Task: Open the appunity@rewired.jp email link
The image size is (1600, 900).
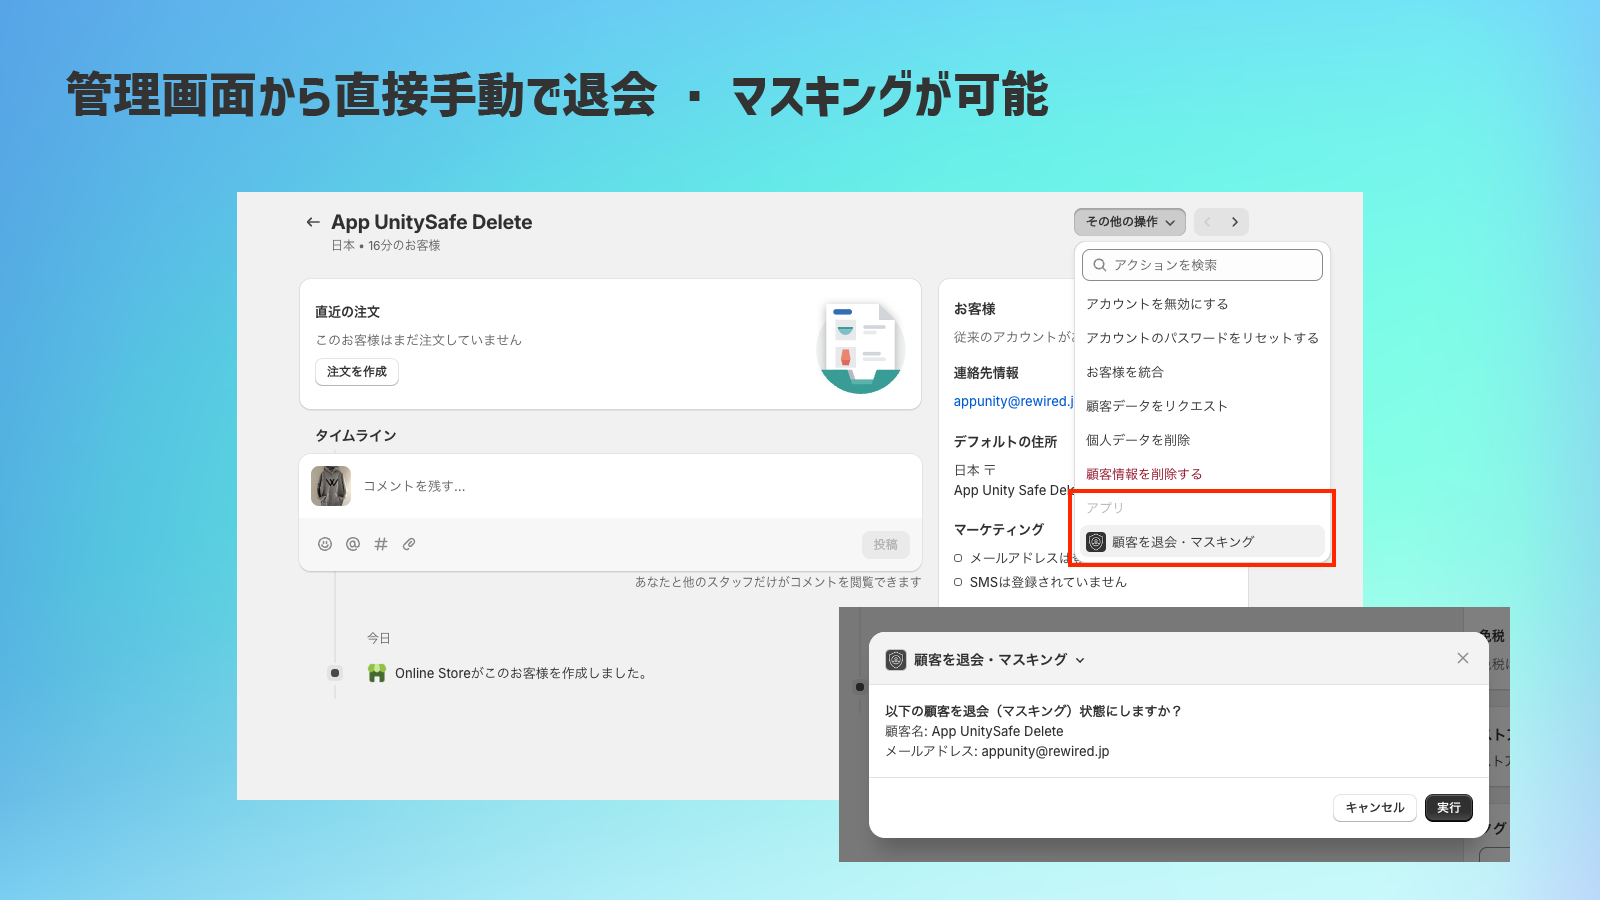Action: tap(1013, 401)
